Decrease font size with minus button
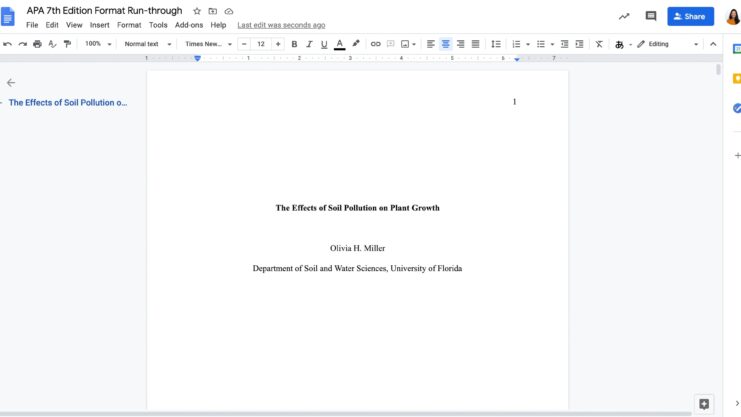Image resolution: width=741 pixels, height=417 pixels. tap(244, 44)
